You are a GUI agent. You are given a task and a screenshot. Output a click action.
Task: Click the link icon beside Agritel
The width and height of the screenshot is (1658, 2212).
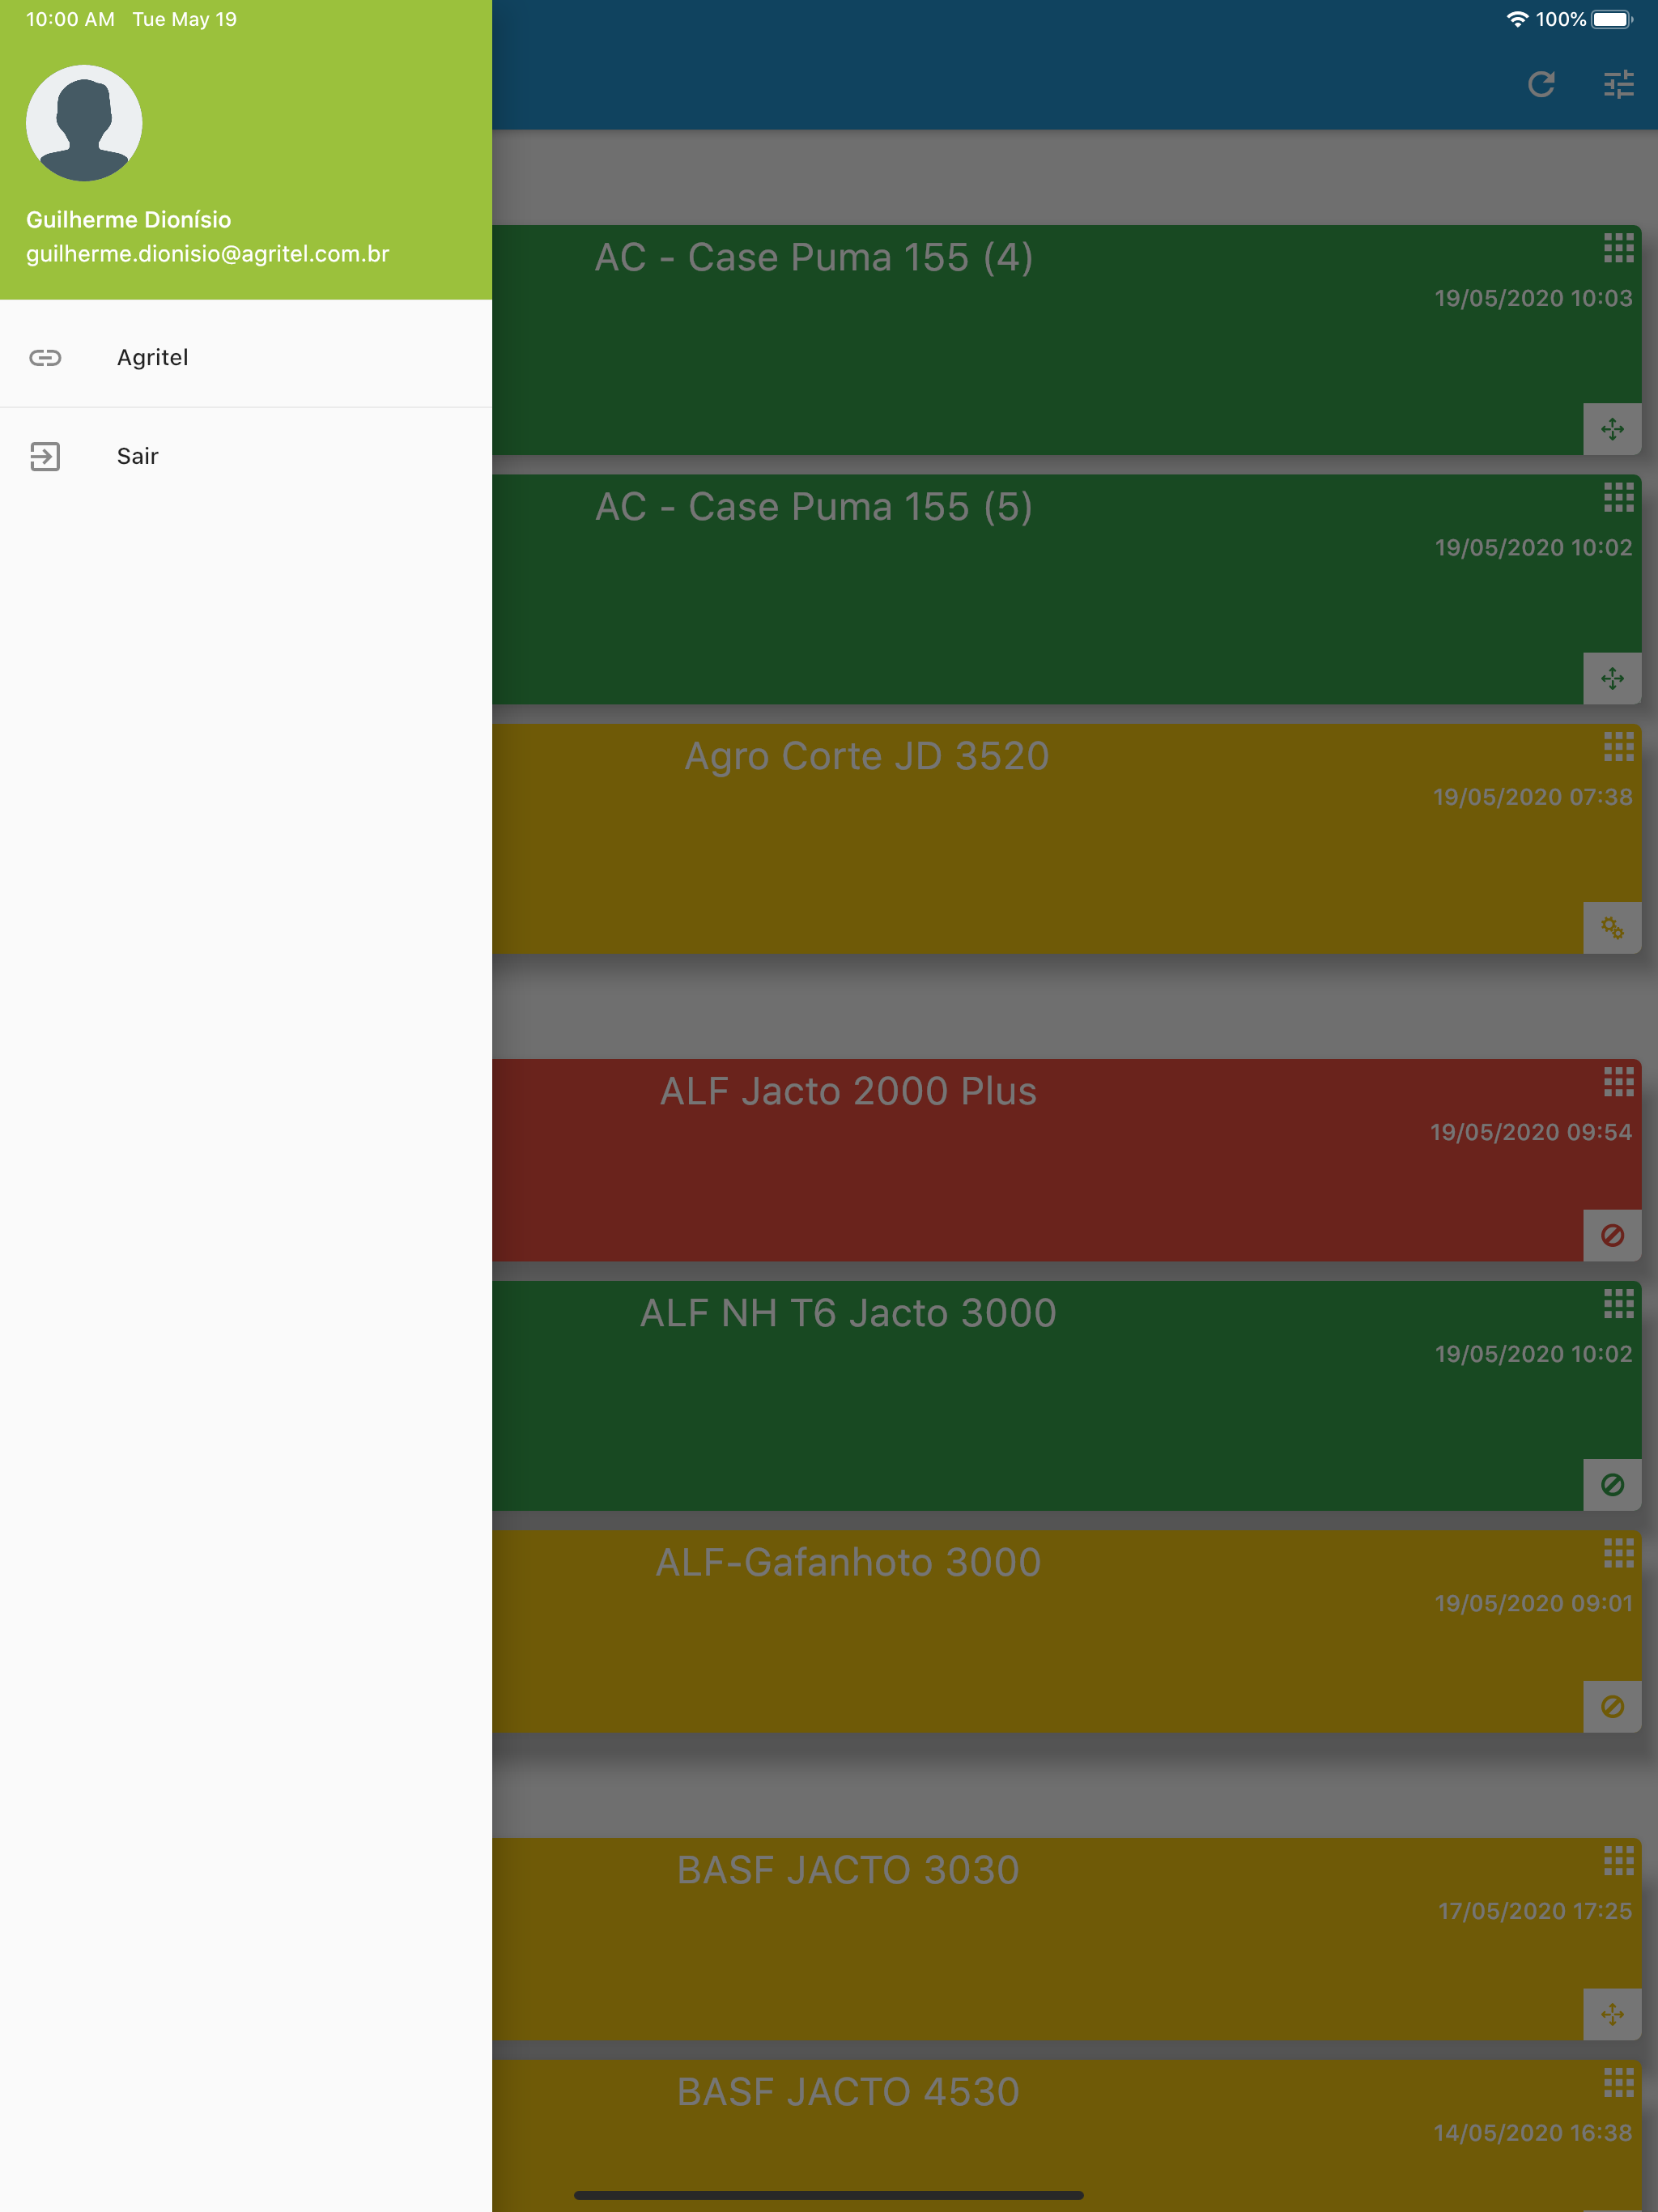(x=45, y=358)
